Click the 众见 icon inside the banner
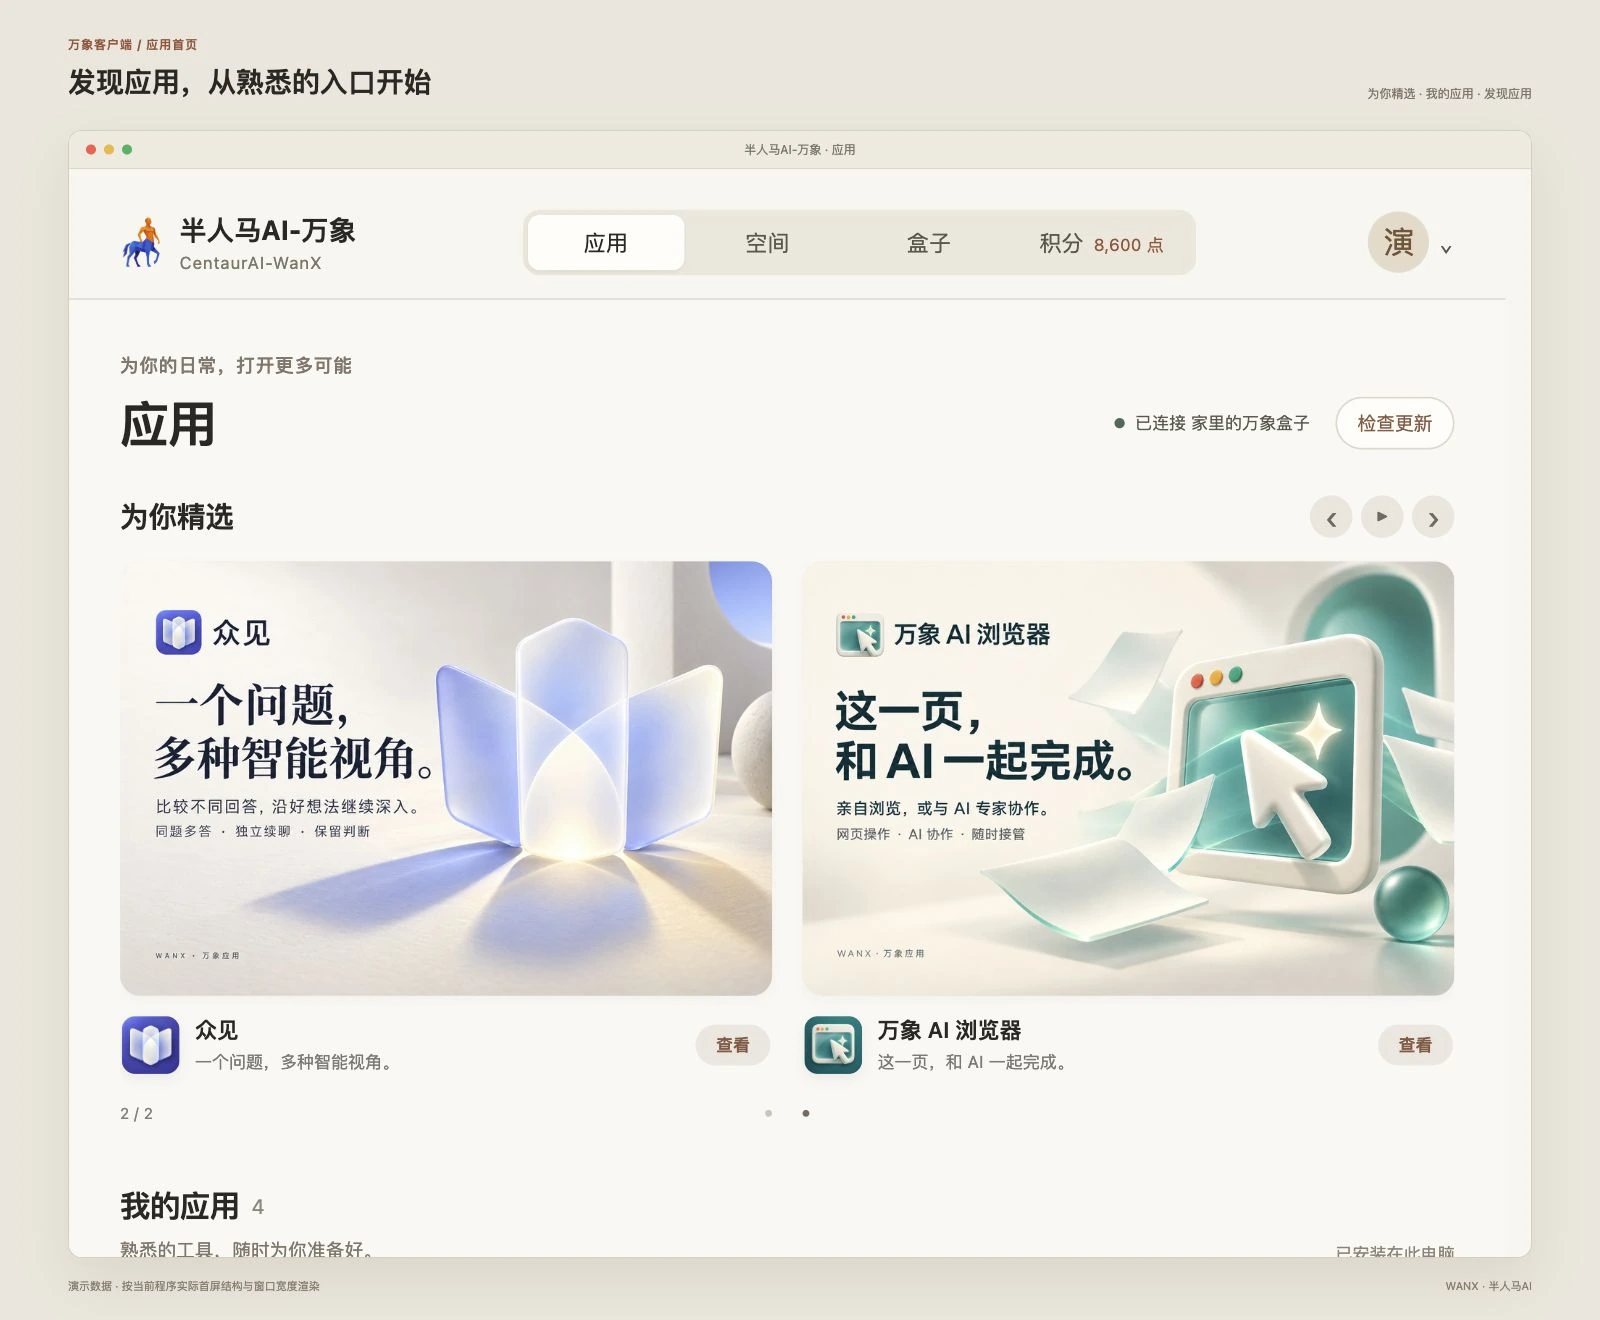The image size is (1600, 1320). [x=179, y=632]
